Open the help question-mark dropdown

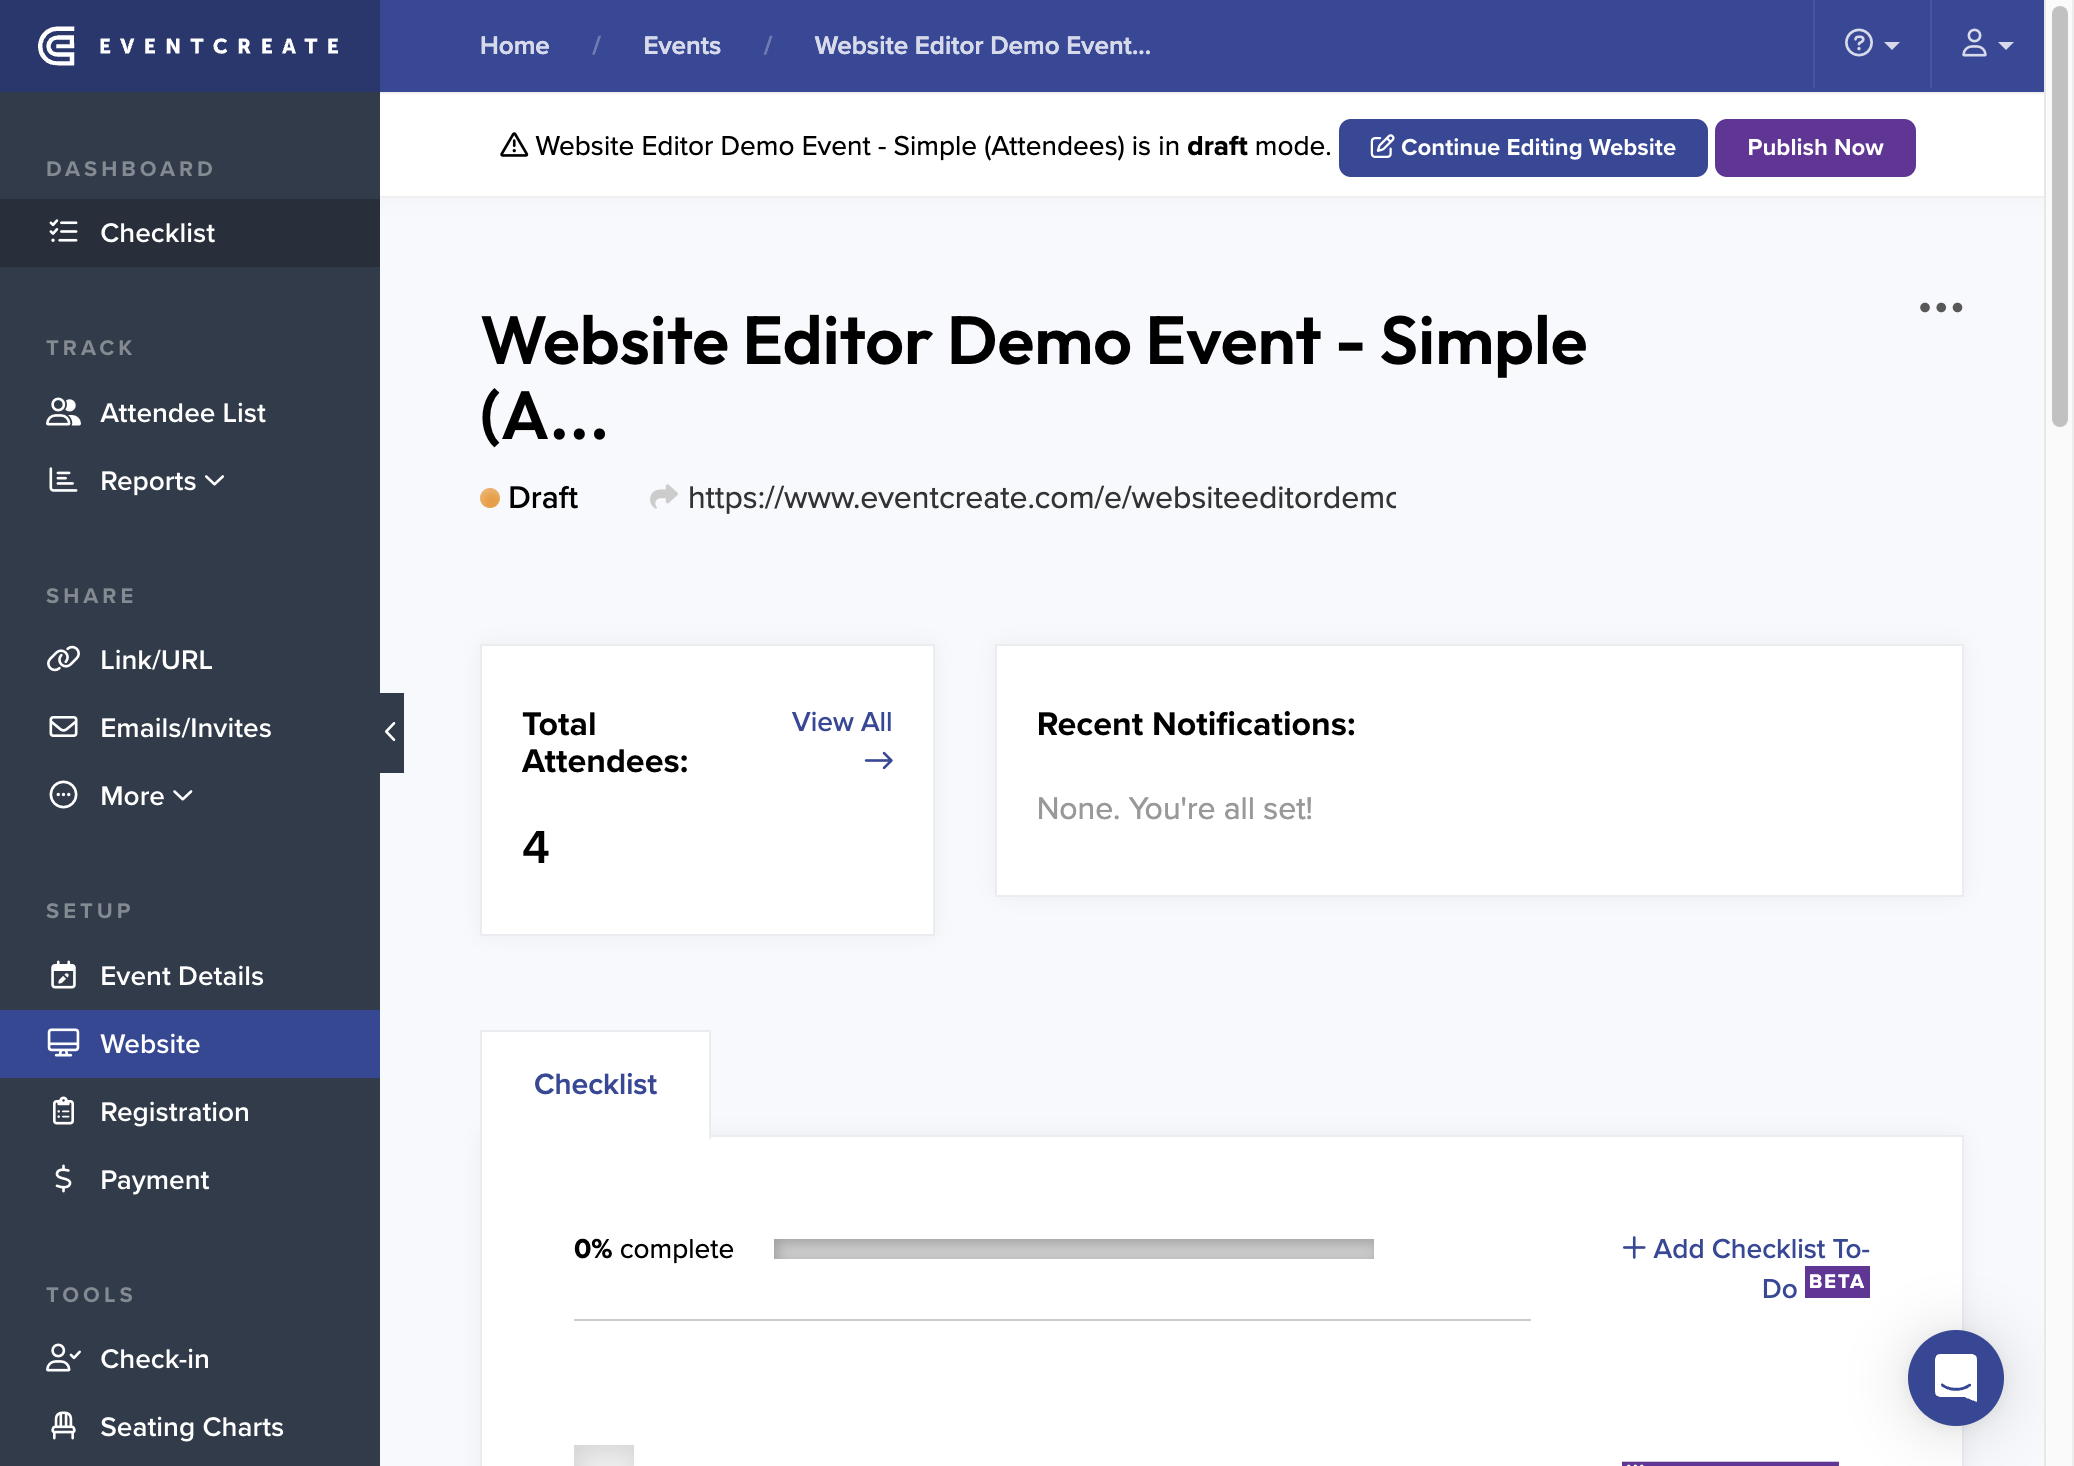[x=1872, y=45]
